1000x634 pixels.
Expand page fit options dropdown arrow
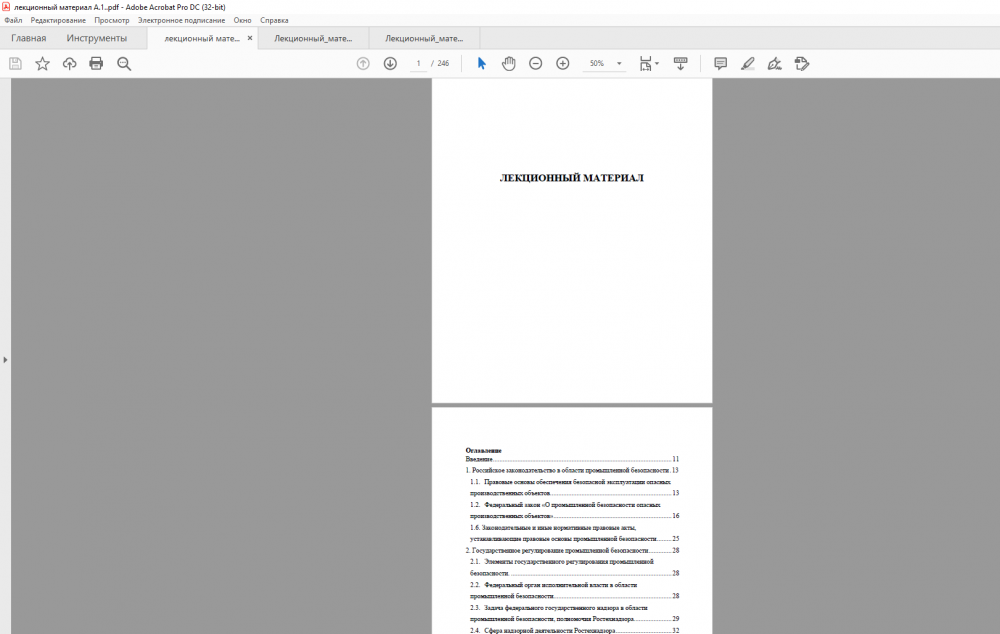click(x=657, y=64)
